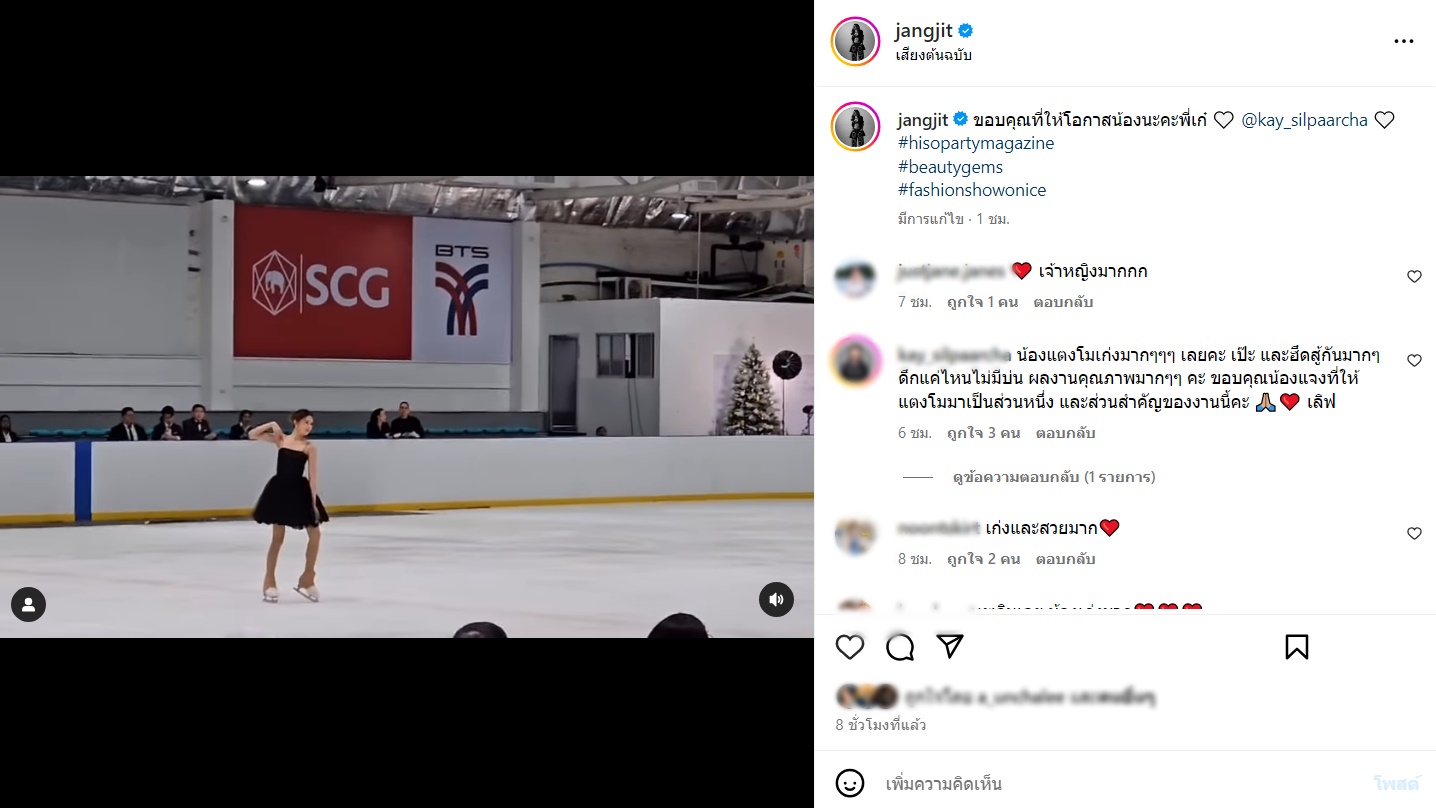The height and width of the screenshot is (808, 1436).
Task: Share the post via paper plane icon
Action: tap(950, 647)
